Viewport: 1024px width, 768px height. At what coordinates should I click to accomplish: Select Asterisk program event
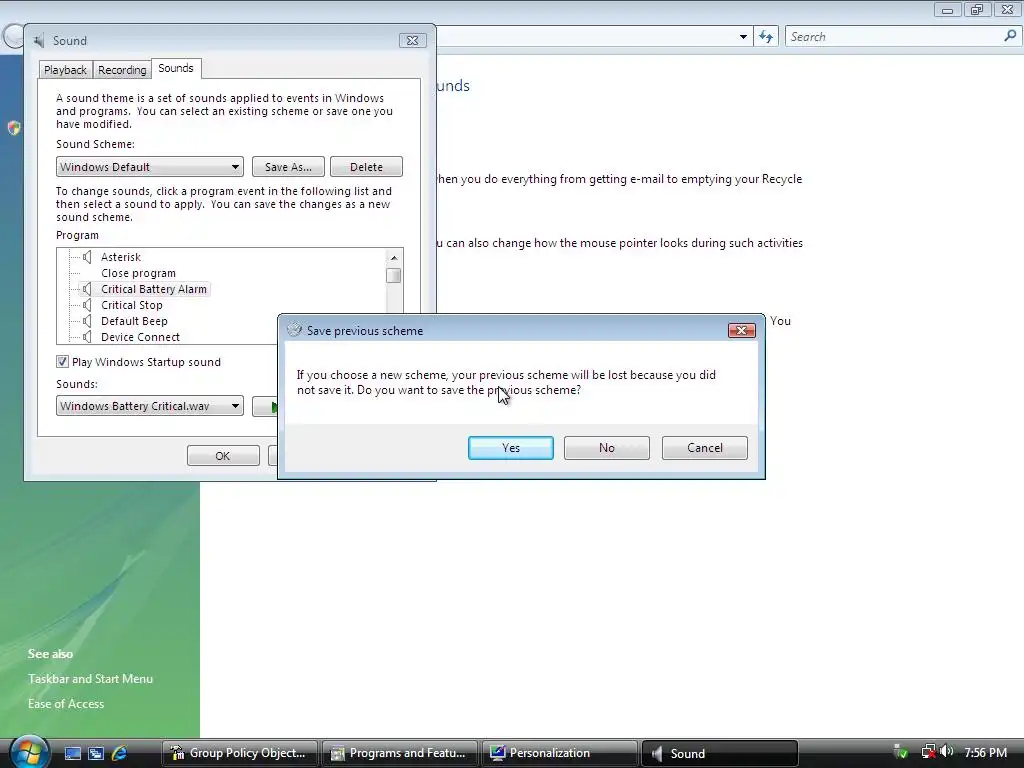point(121,257)
